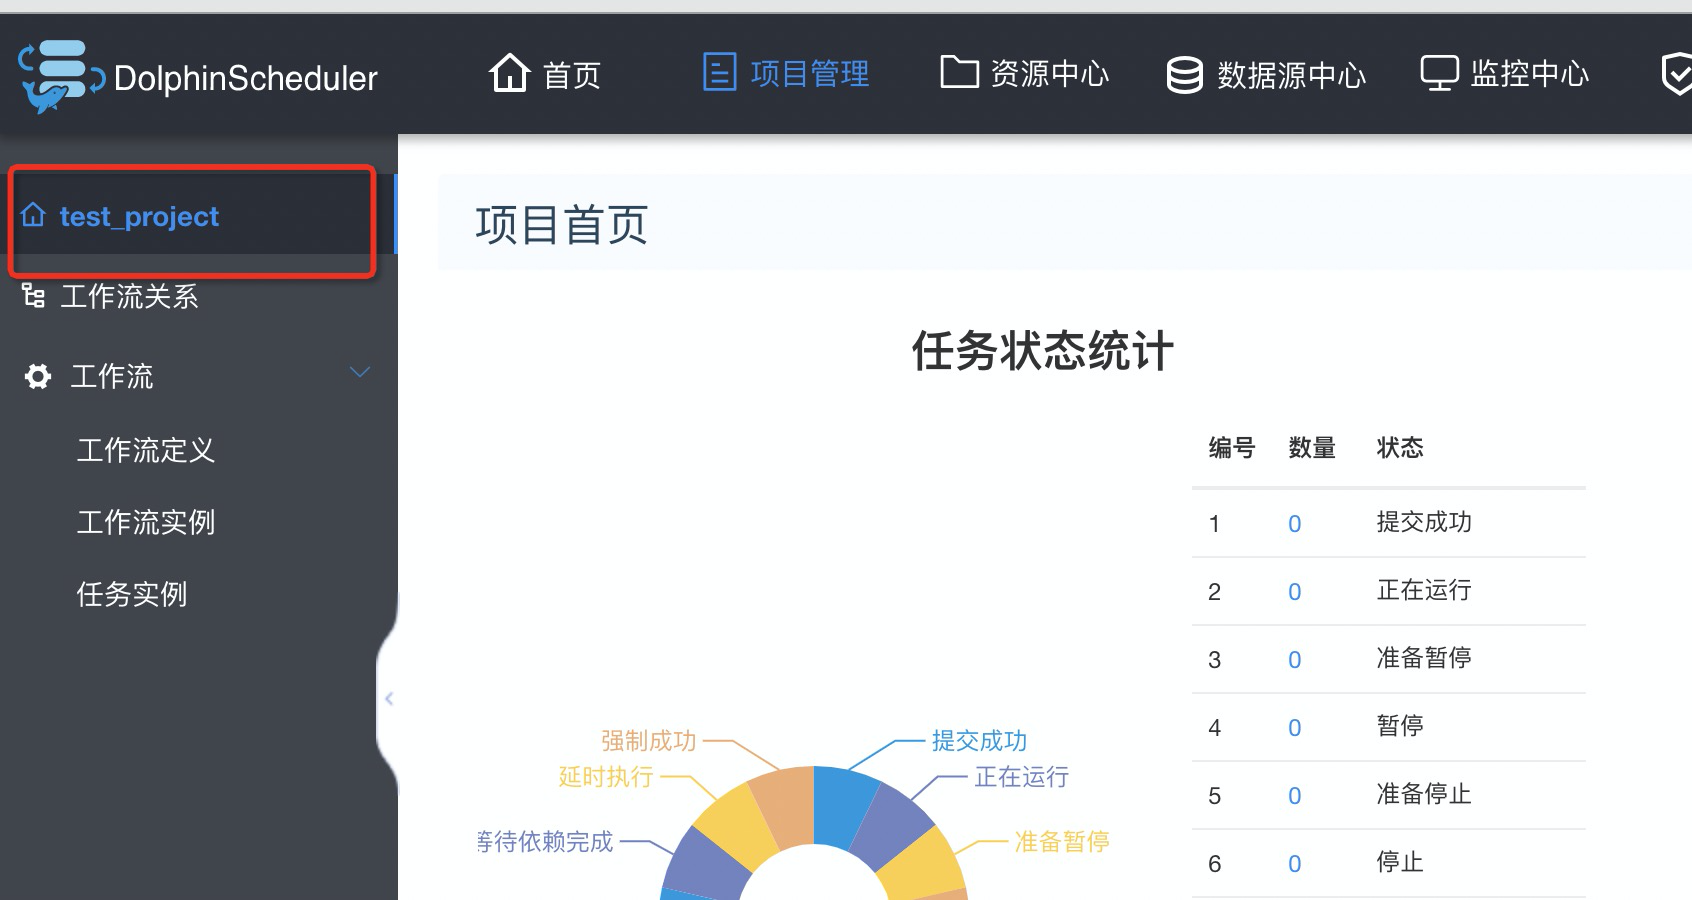Viewport: 1692px width, 900px height.
Task: Collapse the 工作流 menu chevron
Action: point(360,372)
